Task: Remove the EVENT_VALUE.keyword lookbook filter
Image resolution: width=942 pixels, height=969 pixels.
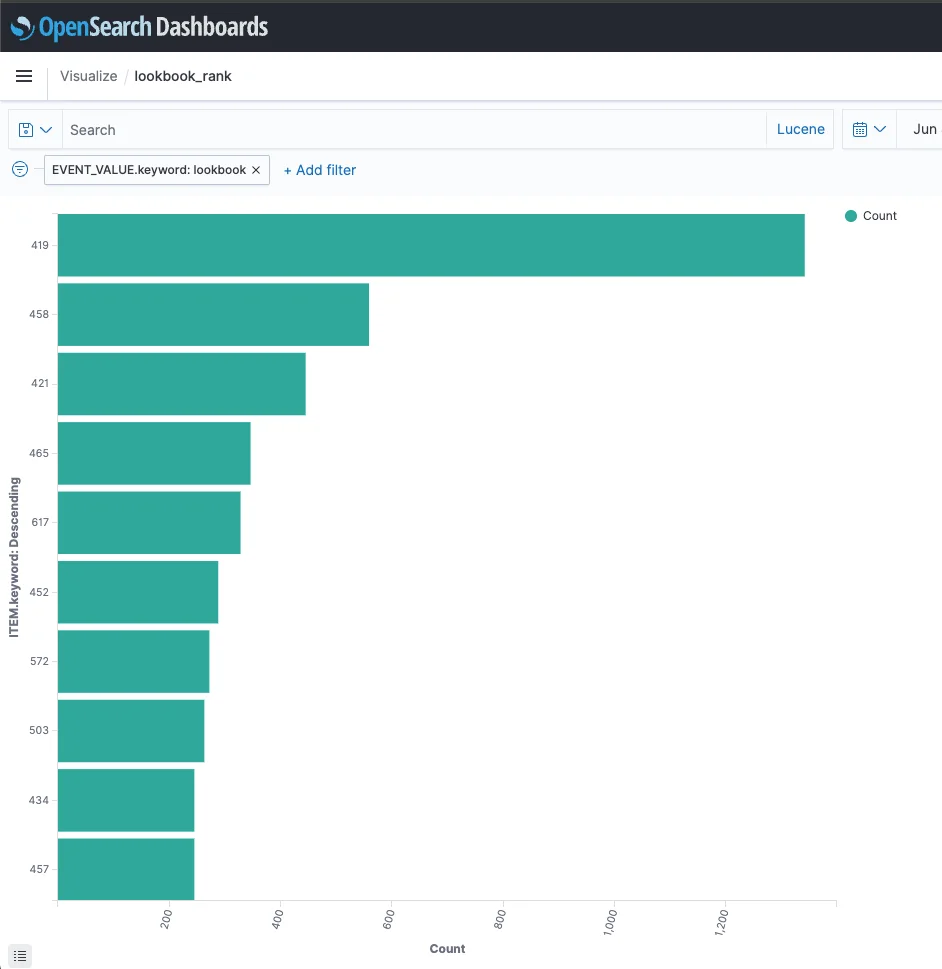Action: pos(256,170)
